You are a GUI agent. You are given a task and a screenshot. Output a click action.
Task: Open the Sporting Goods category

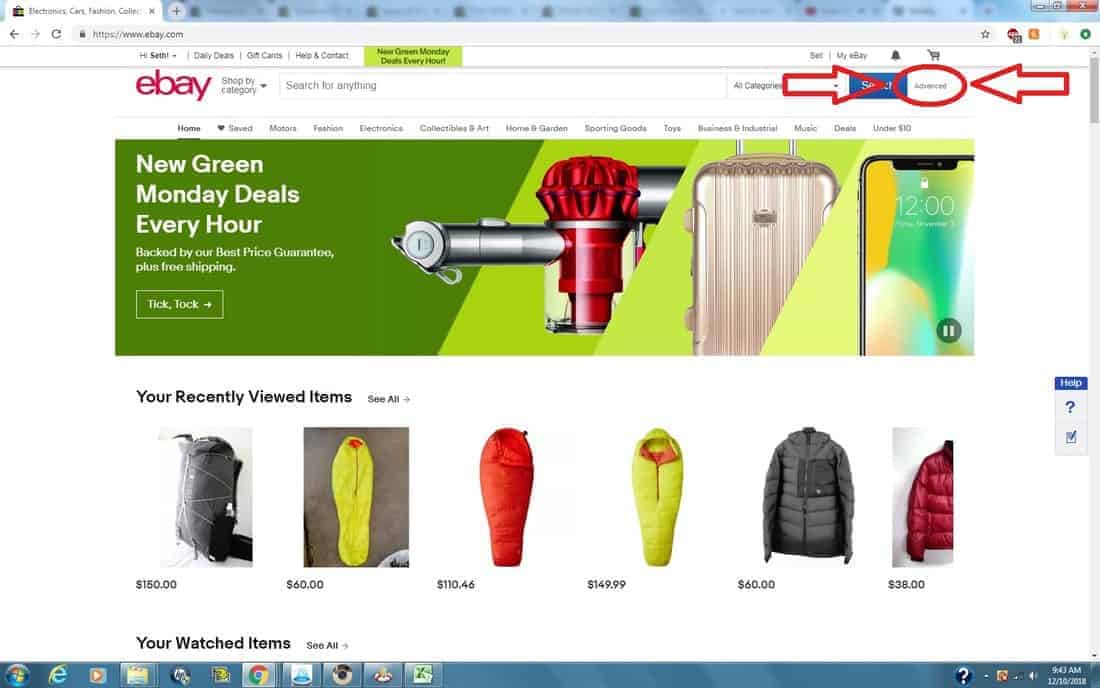(615, 128)
